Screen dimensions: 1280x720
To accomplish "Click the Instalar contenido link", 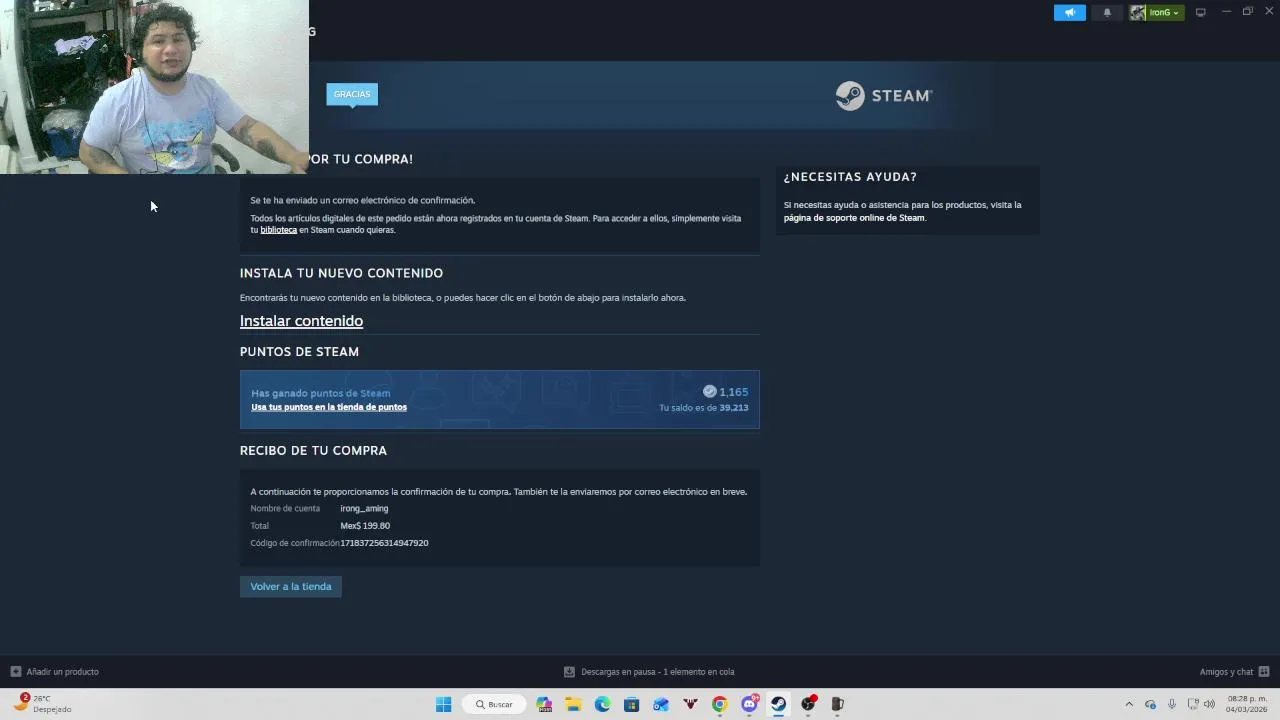I will click(x=301, y=321).
